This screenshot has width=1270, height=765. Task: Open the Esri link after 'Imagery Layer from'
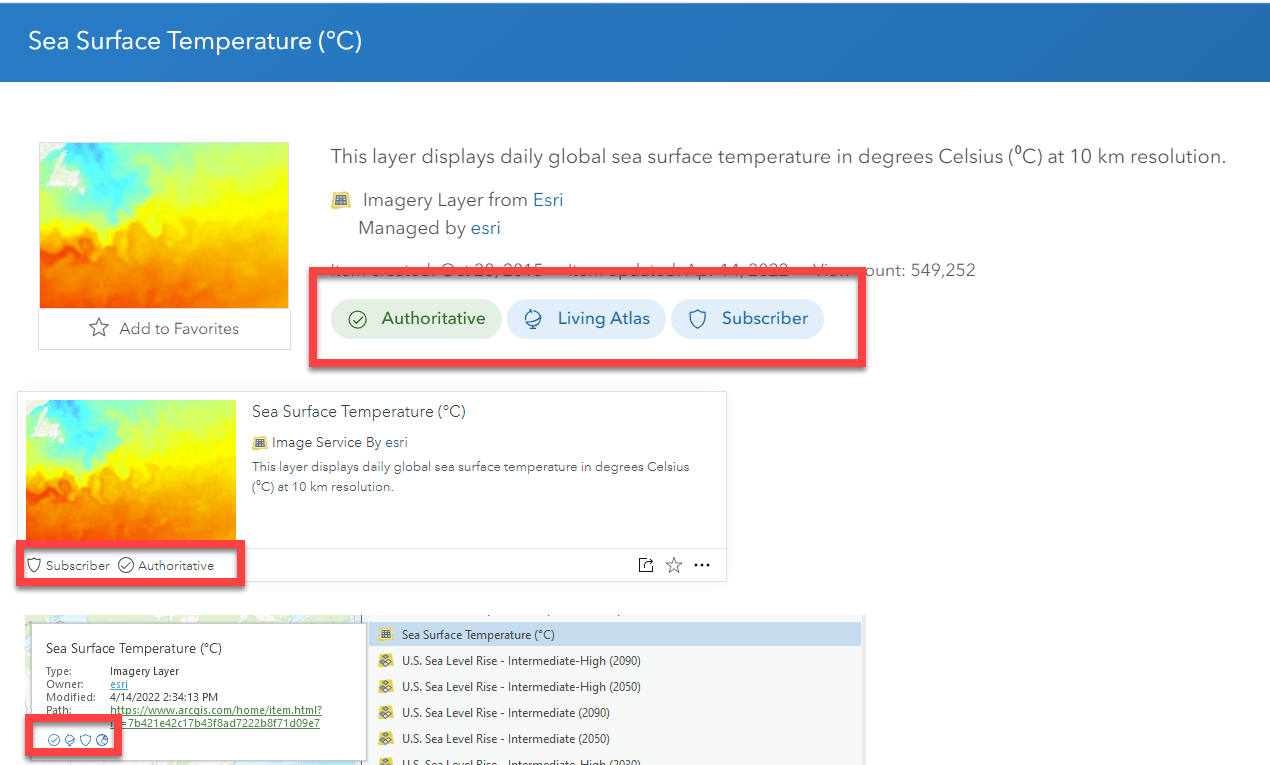coord(548,200)
